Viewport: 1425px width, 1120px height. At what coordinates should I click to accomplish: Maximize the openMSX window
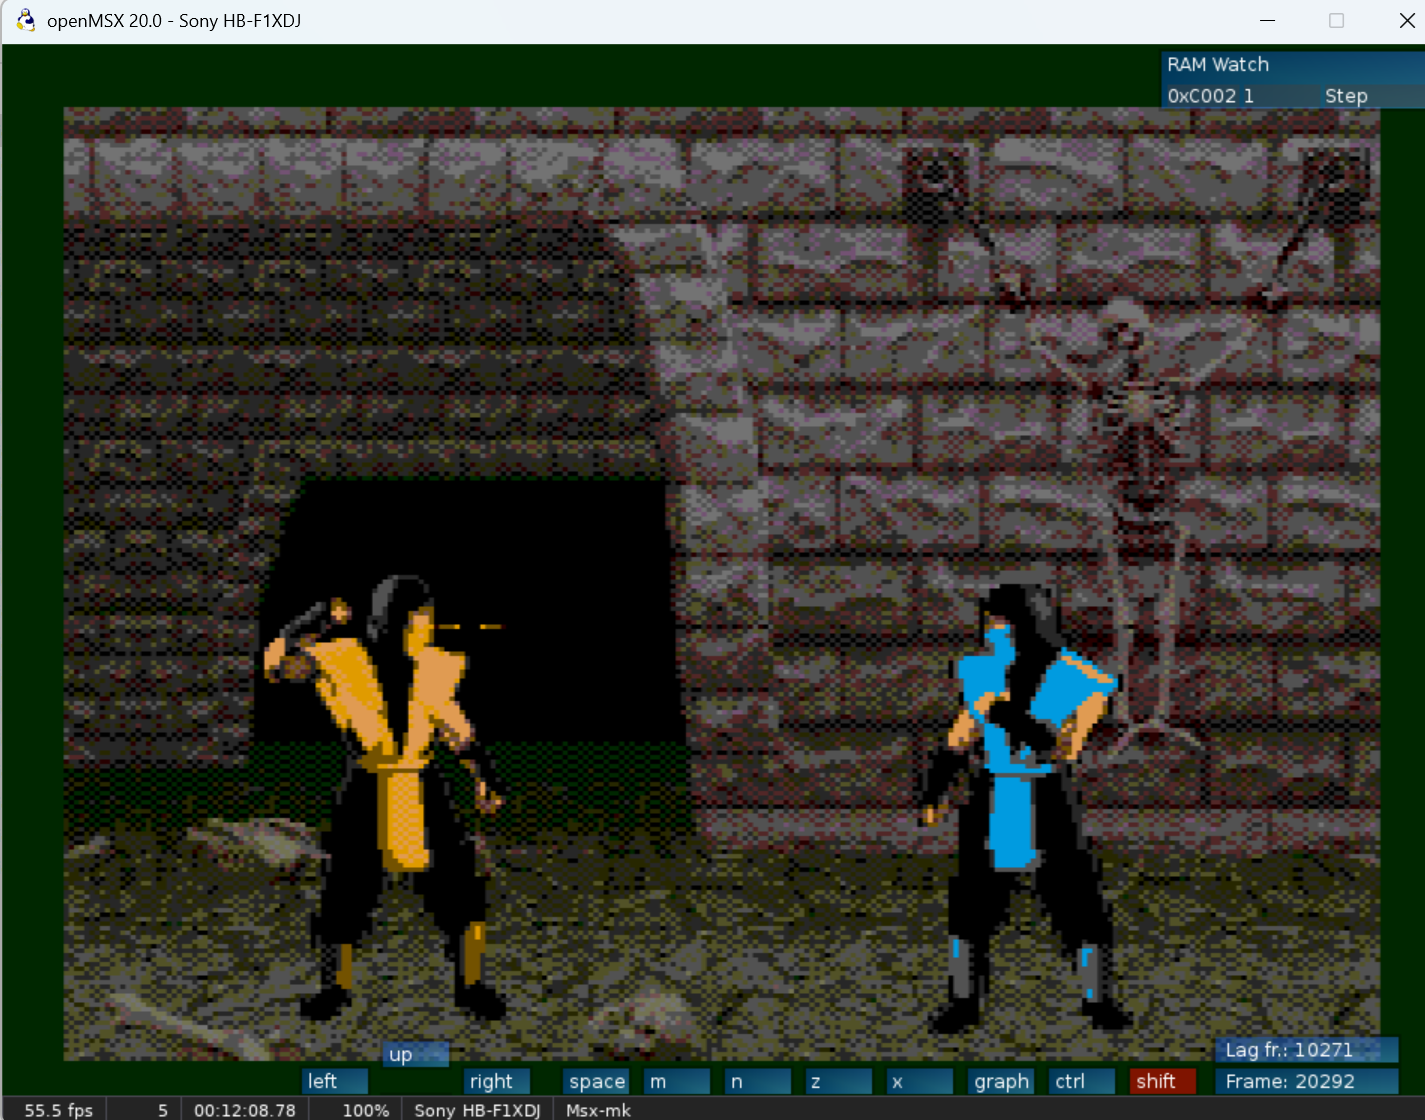1336,20
